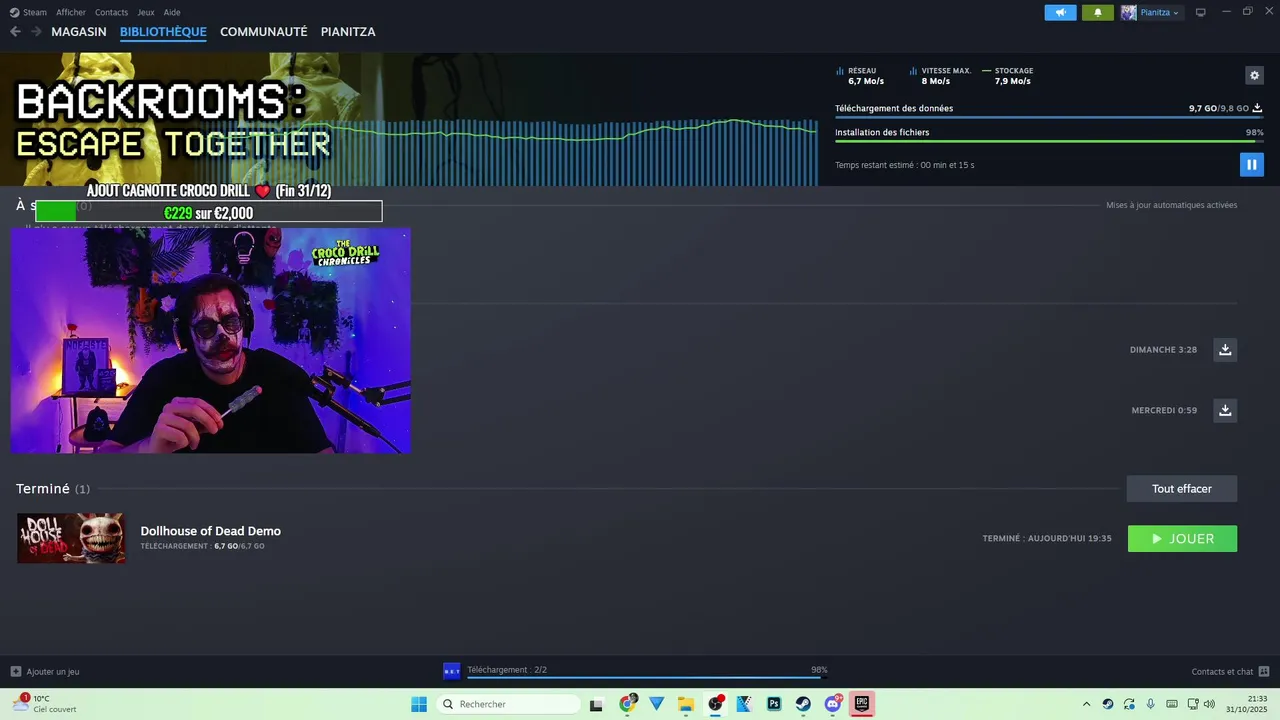Open the Windows Start menu
Image resolution: width=1280 pixels, height=720 pixels.
[x=419, y=704]
